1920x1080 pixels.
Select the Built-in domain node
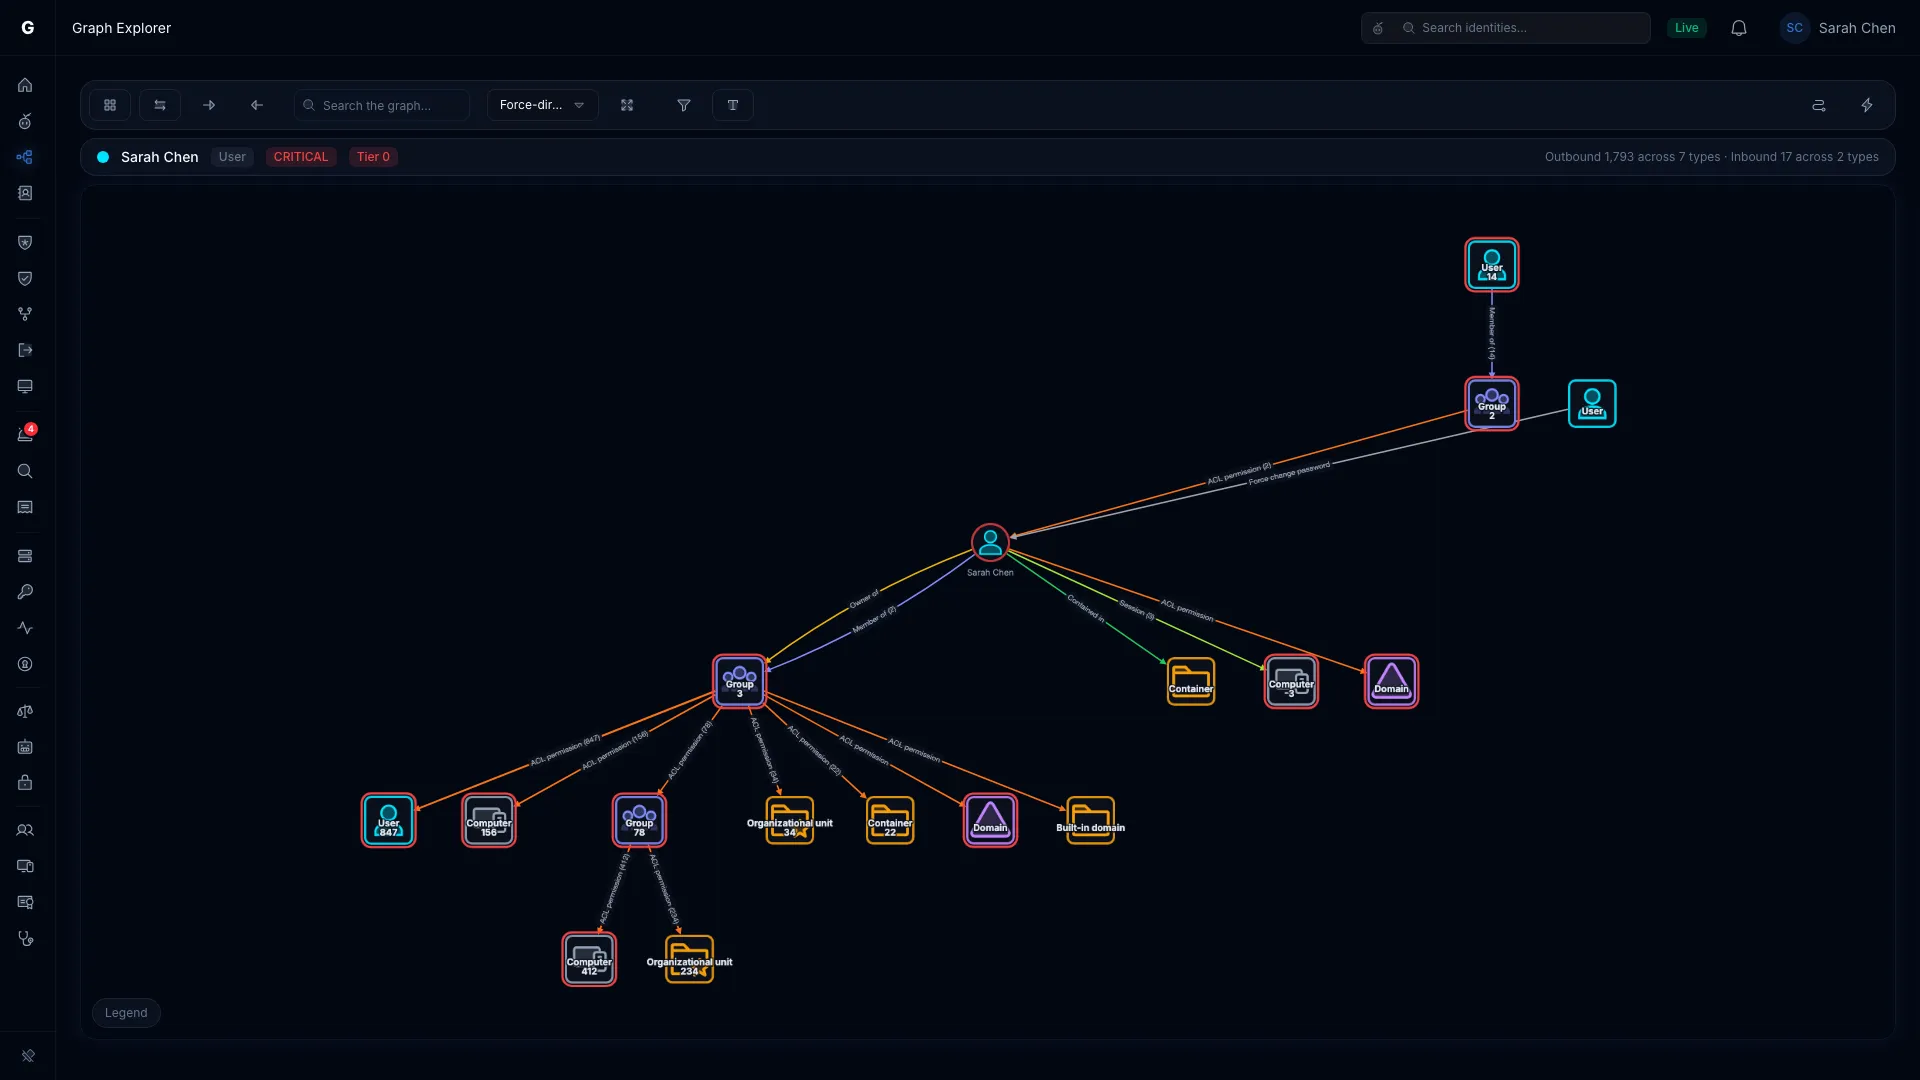click(1091, 821)
